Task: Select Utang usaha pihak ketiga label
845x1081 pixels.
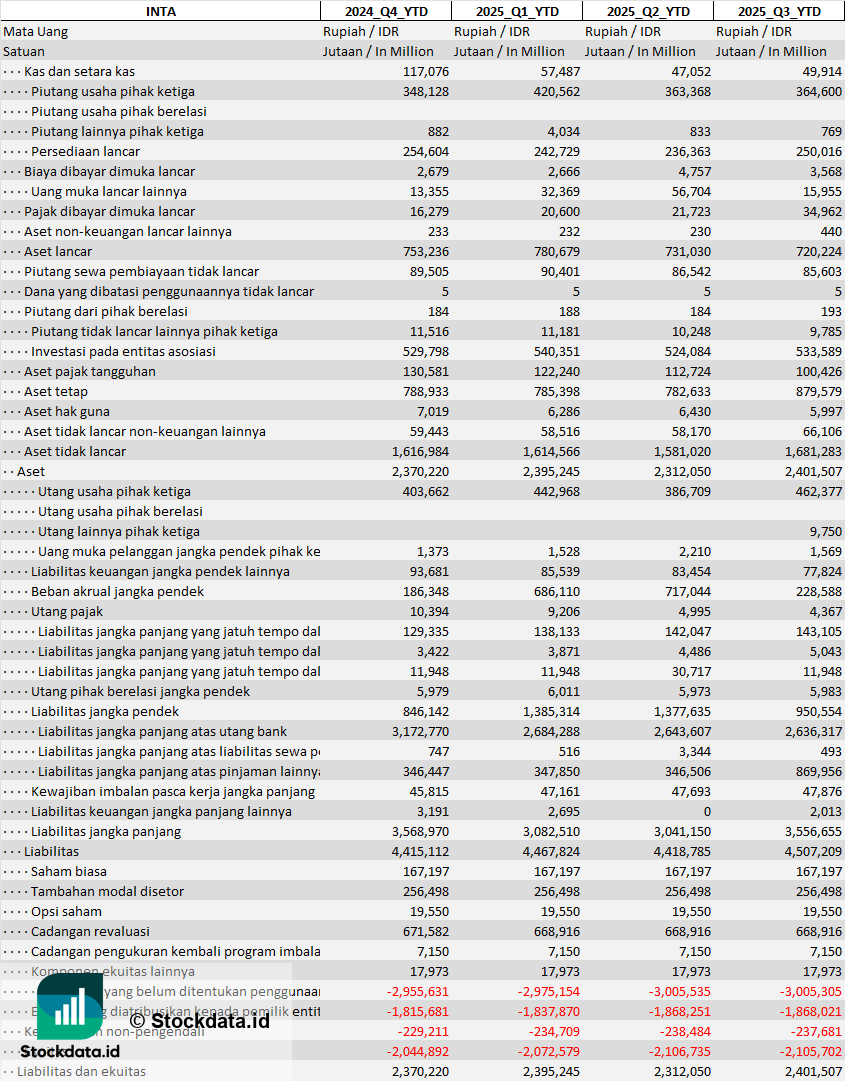Action: [x=114, y=492]
